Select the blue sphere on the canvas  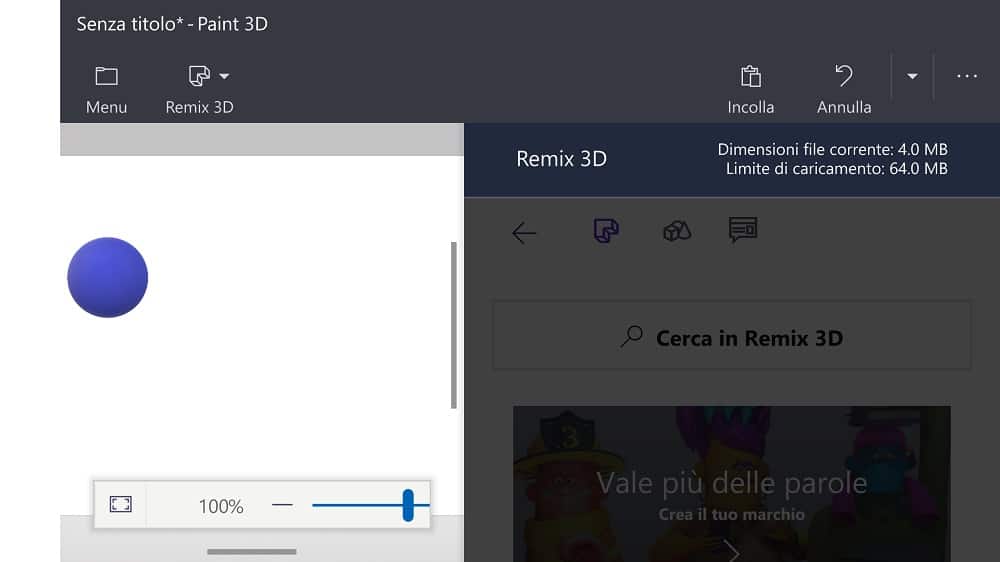click(x=108, y=278)
